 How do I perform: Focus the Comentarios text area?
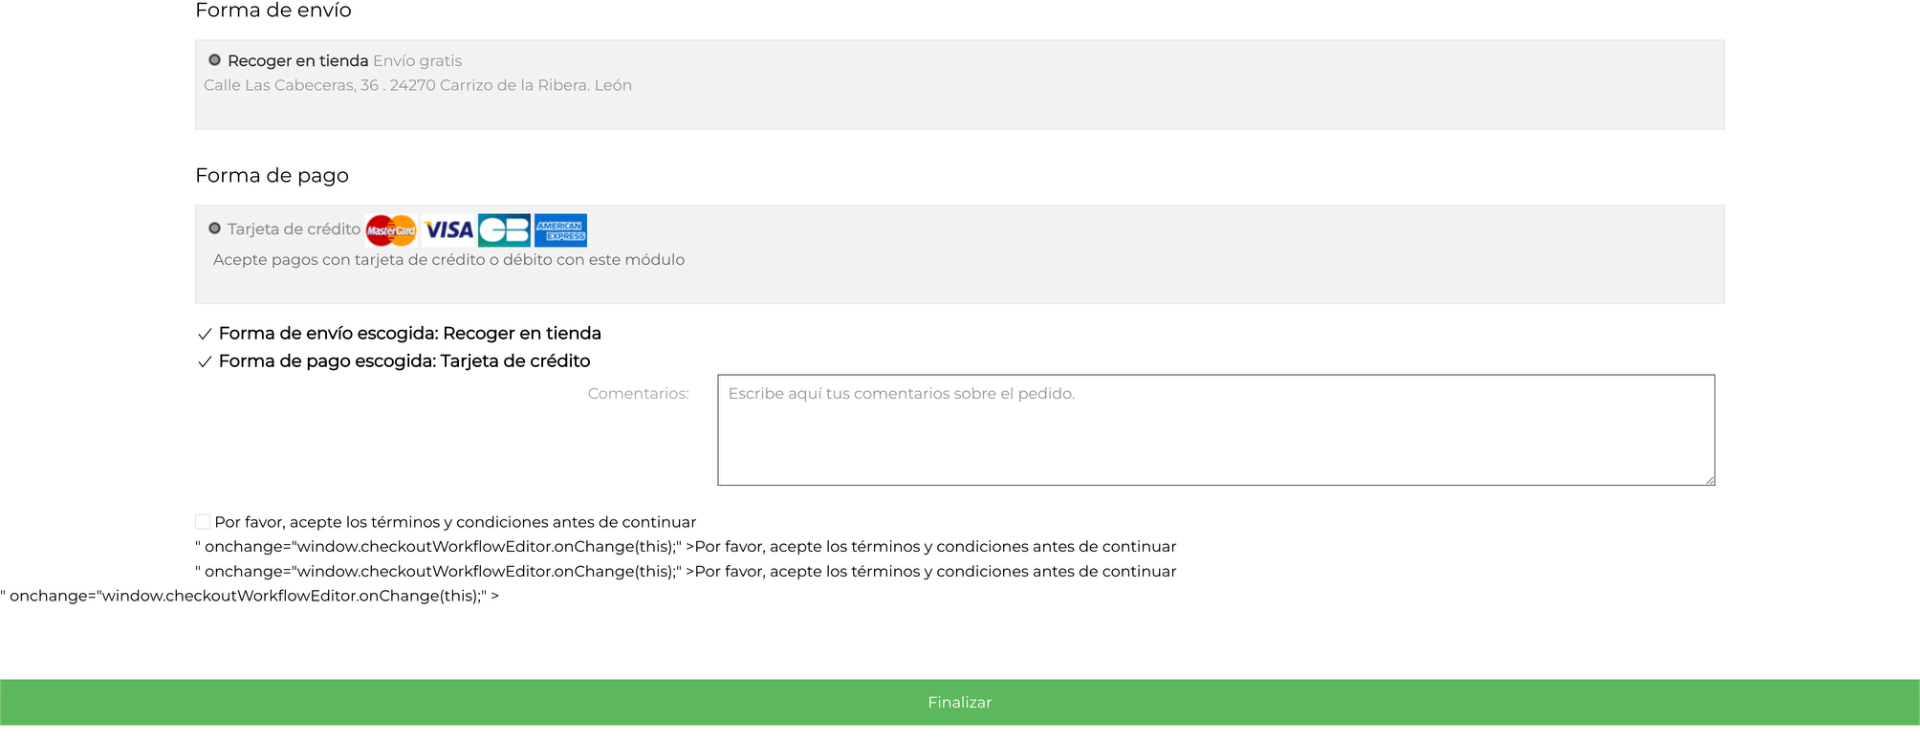coord(1215,430)
